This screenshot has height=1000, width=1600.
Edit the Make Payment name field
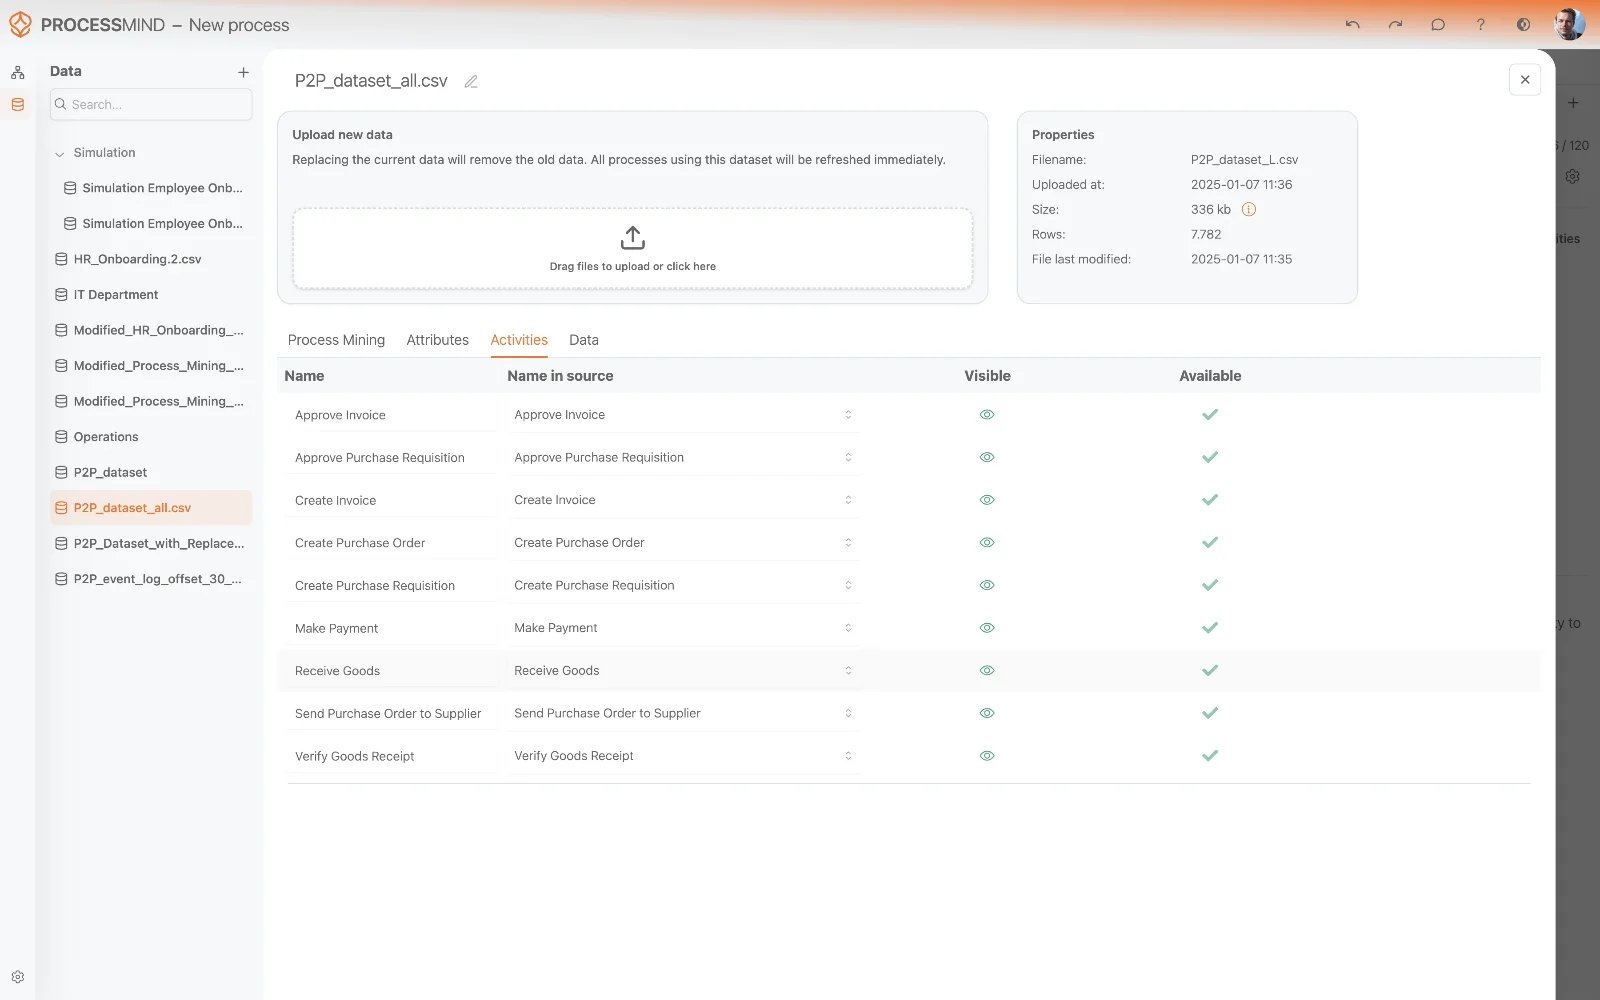pos(391,628)
